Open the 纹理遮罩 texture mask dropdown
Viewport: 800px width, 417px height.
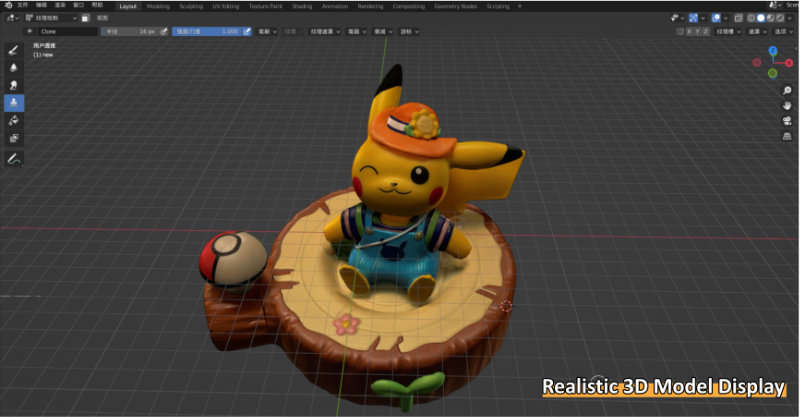[x=325, y=32]
